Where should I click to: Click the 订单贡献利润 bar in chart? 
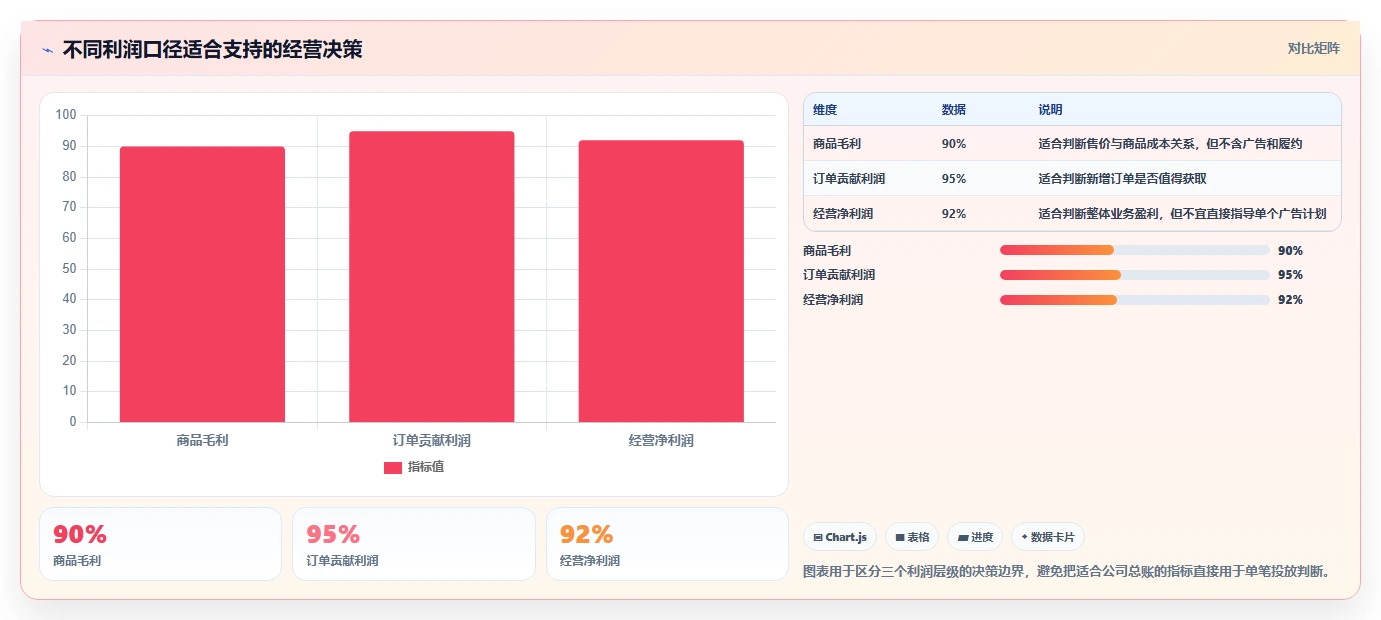[431, 277]
